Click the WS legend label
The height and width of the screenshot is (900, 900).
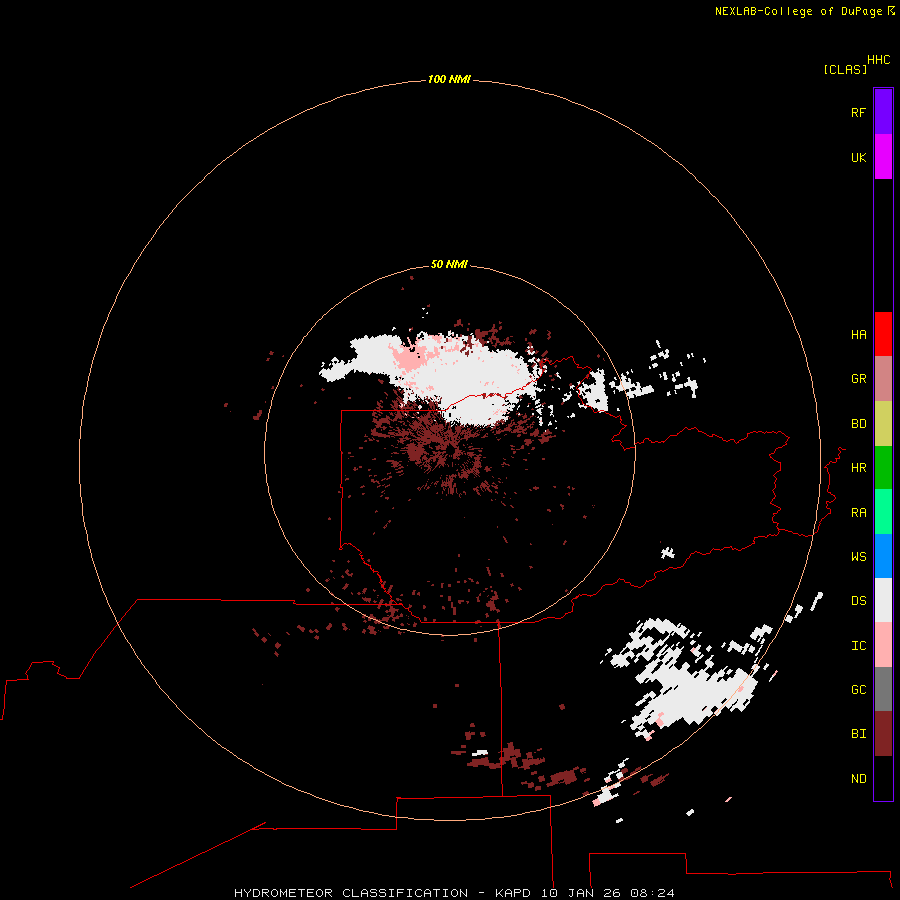click(859, 556)
